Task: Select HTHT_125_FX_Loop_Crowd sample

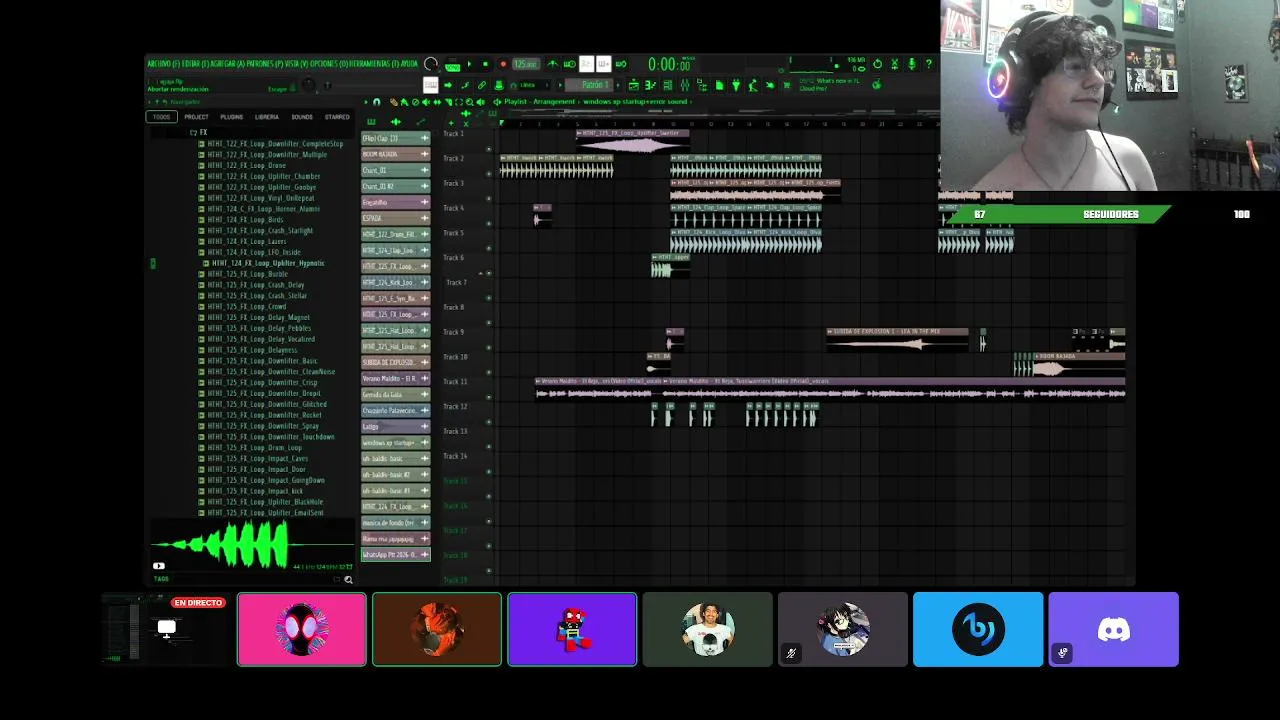Action: (x=246, y=307)
